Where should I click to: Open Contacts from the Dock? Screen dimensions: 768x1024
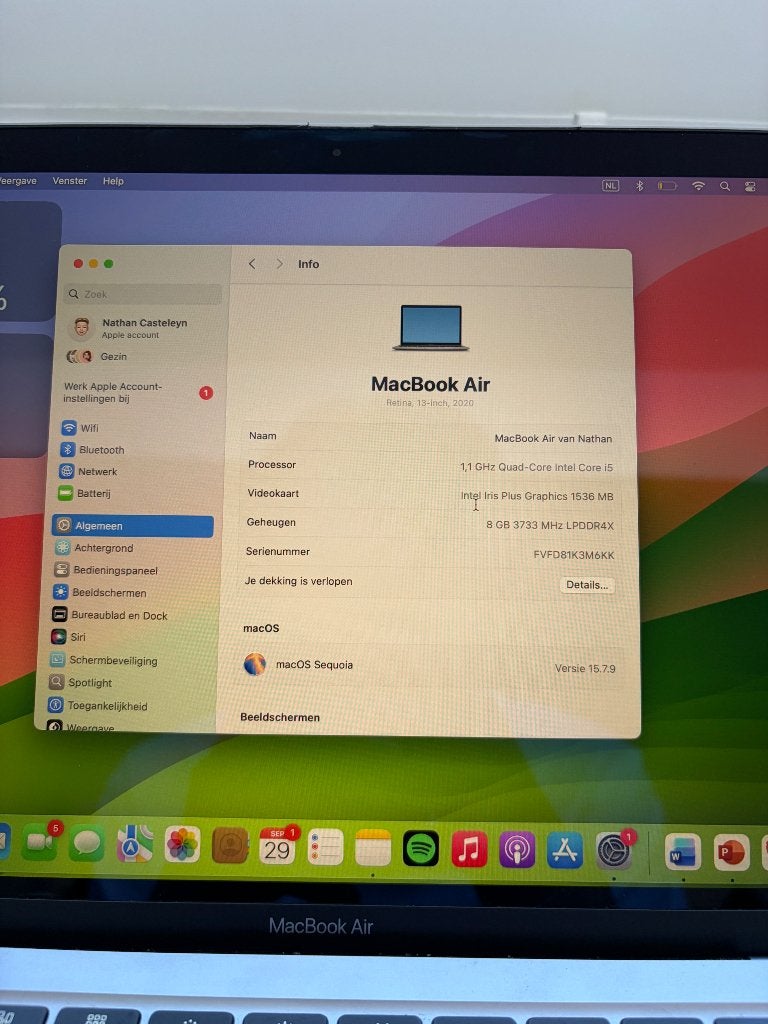230,845
